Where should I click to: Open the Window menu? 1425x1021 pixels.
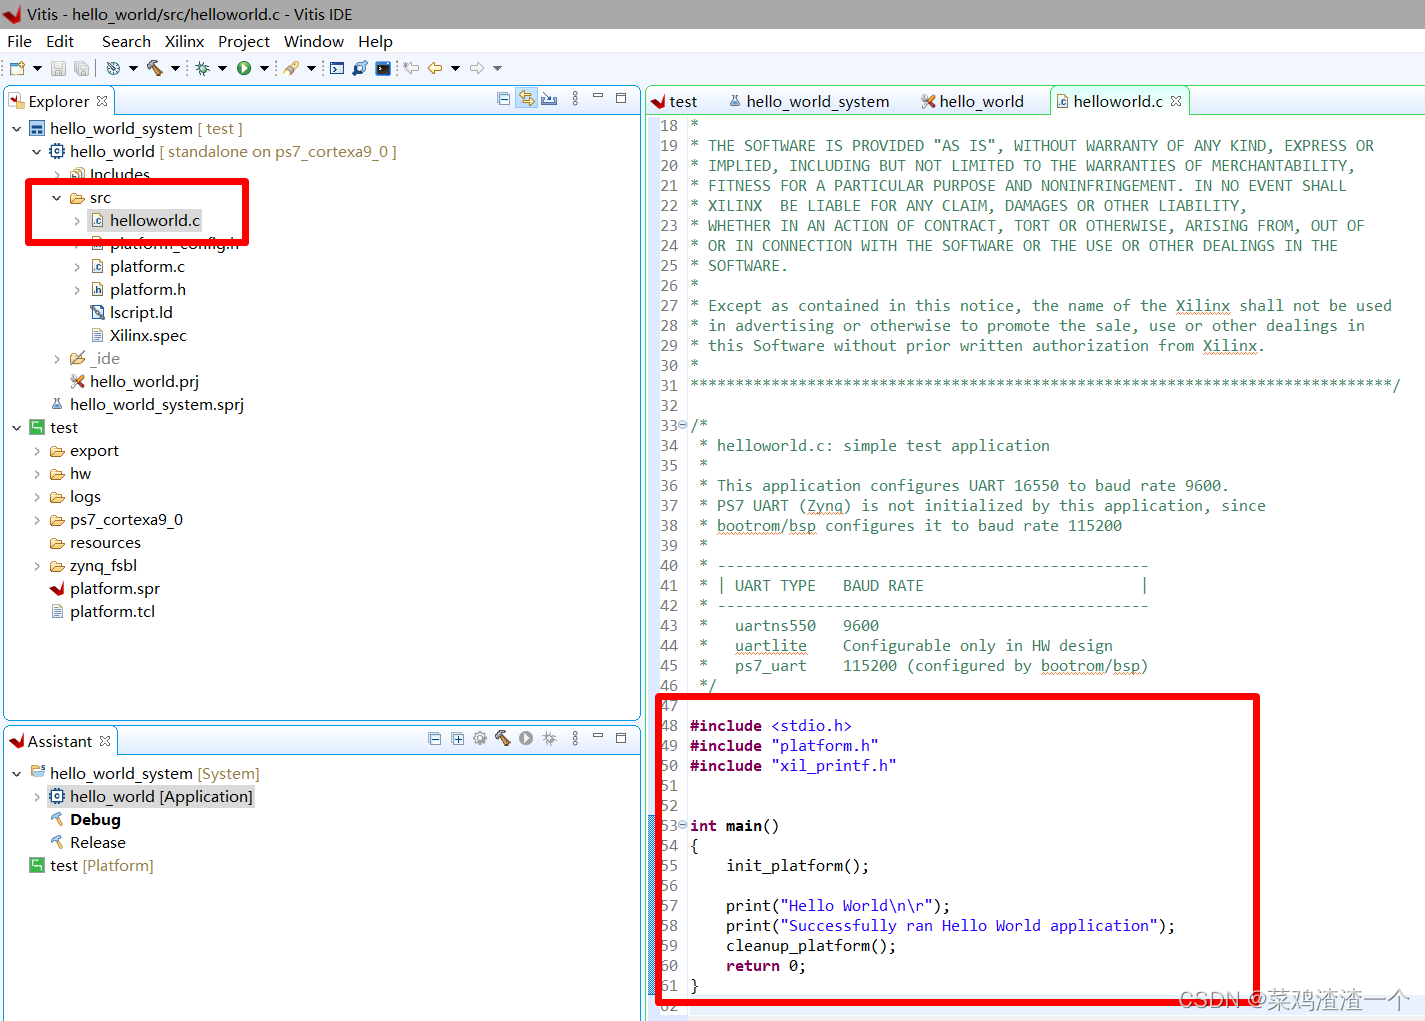click(x=314, y=41)
